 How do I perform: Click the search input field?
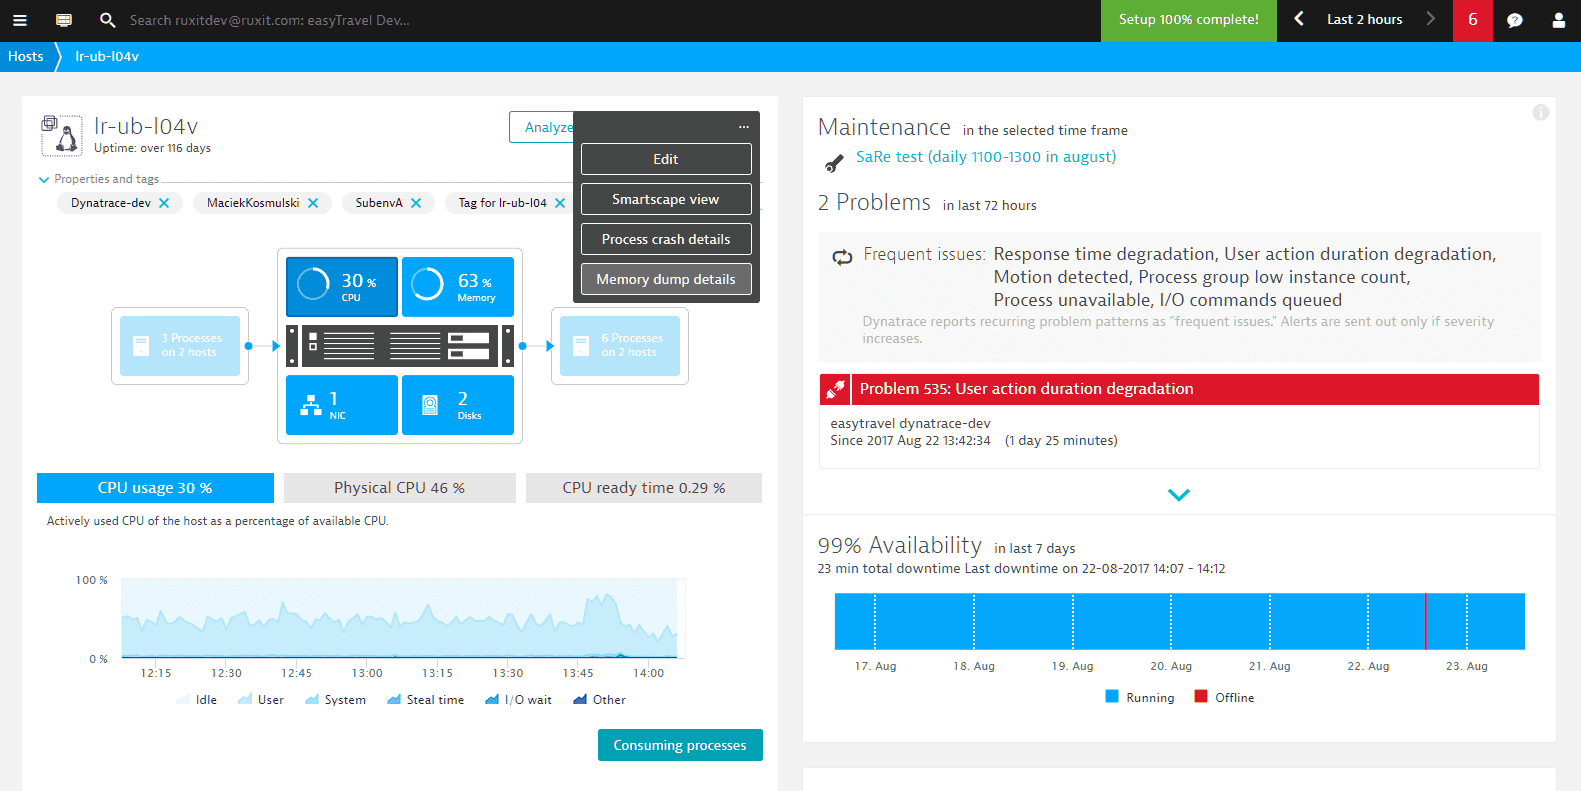point(270,20)
